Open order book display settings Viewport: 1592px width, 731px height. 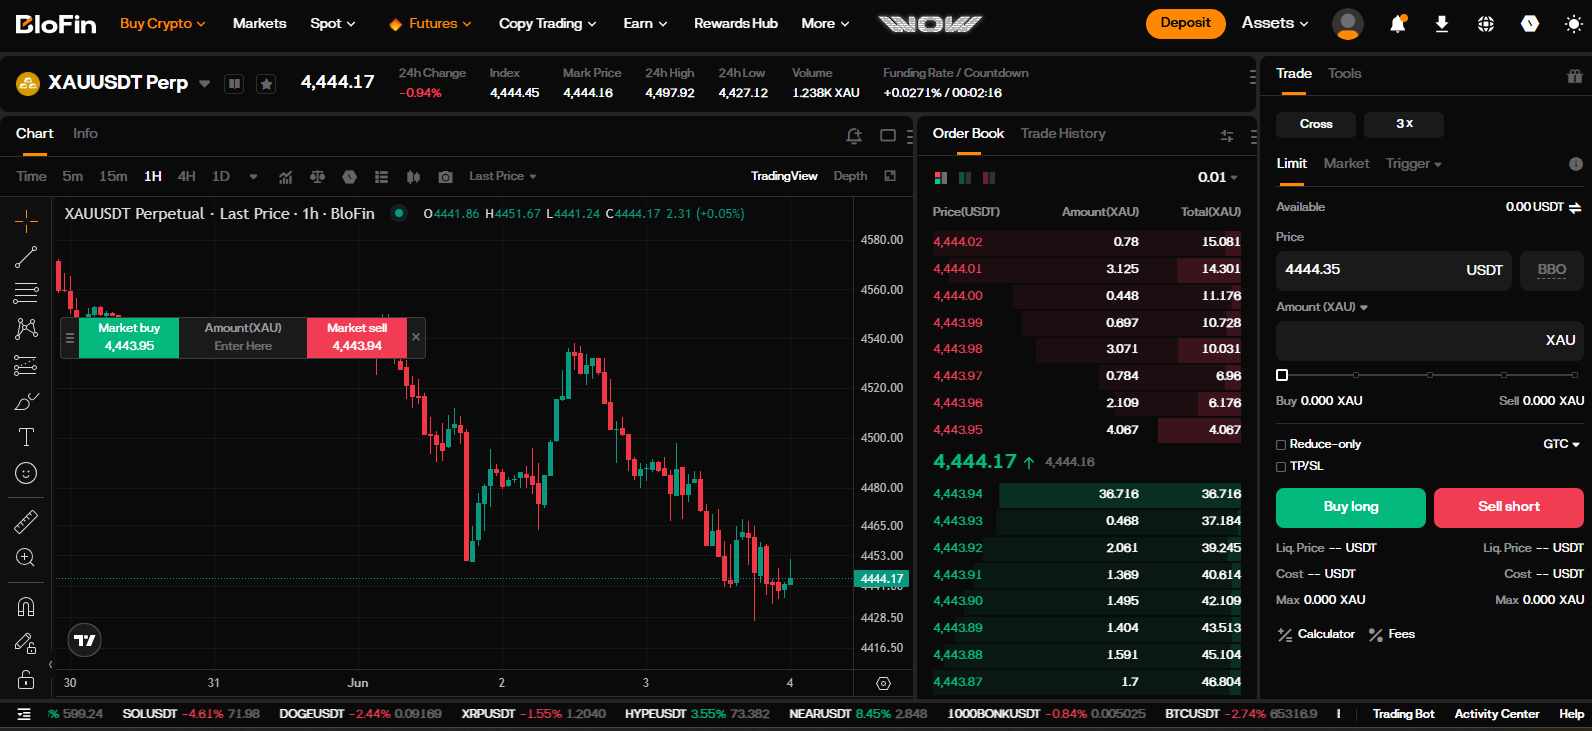click(1226, 136)
